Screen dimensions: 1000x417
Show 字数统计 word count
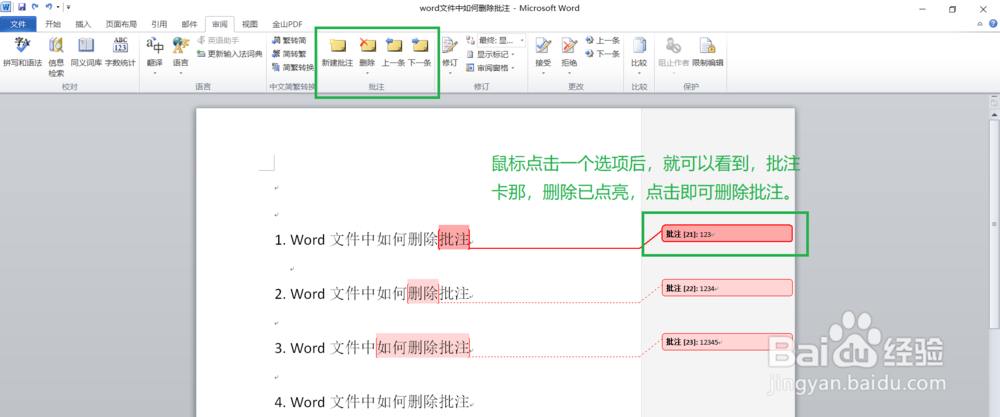(121, 52)
